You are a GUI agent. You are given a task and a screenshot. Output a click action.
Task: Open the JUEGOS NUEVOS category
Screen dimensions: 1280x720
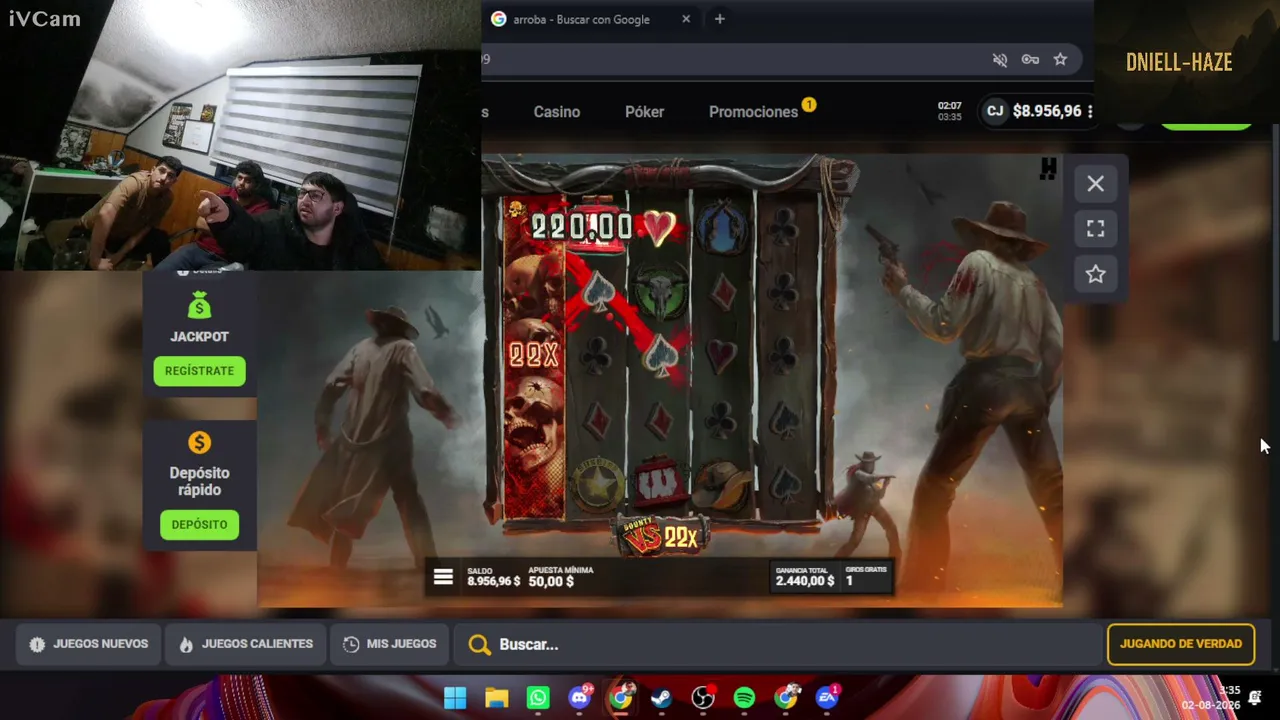point(88,644)
